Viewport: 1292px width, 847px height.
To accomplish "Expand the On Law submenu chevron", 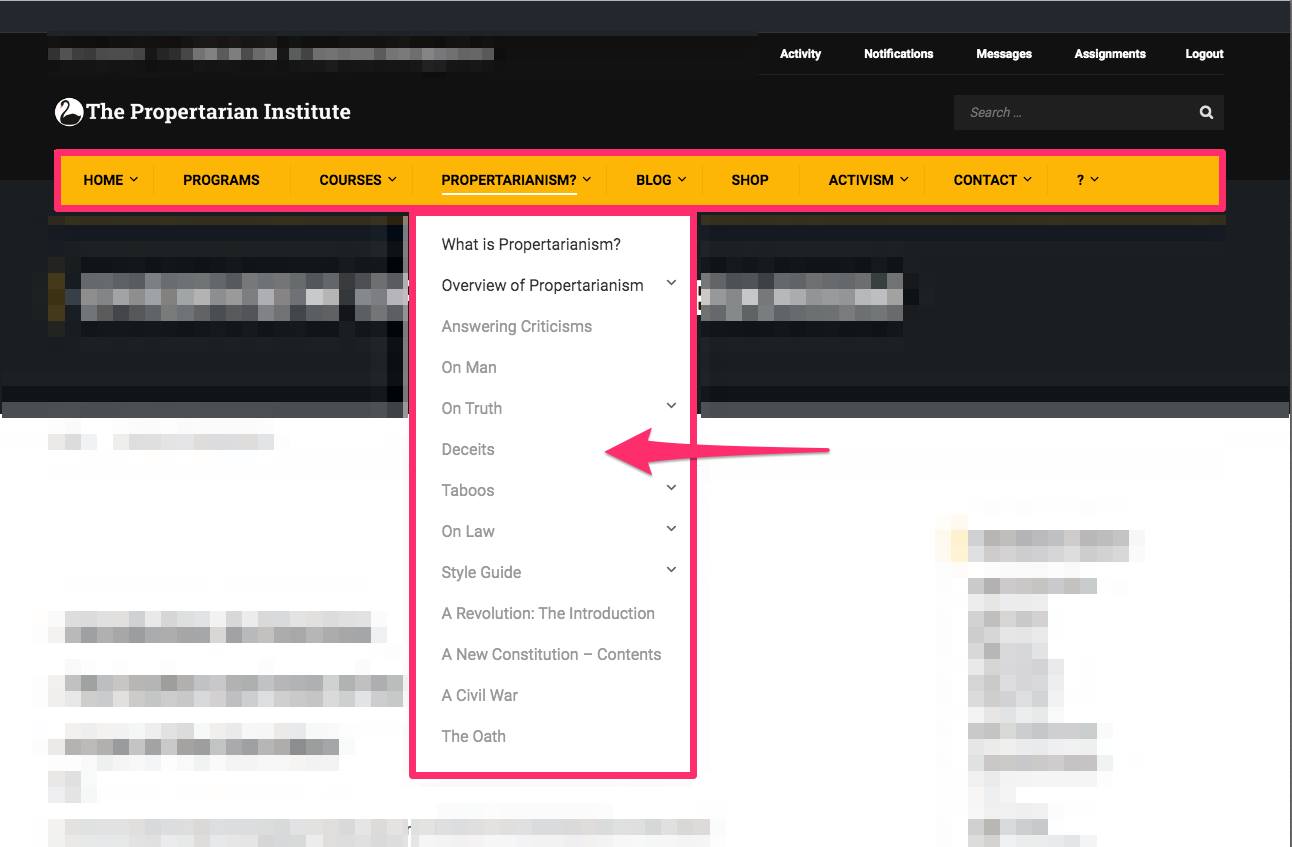I will (x=671, y=529).
